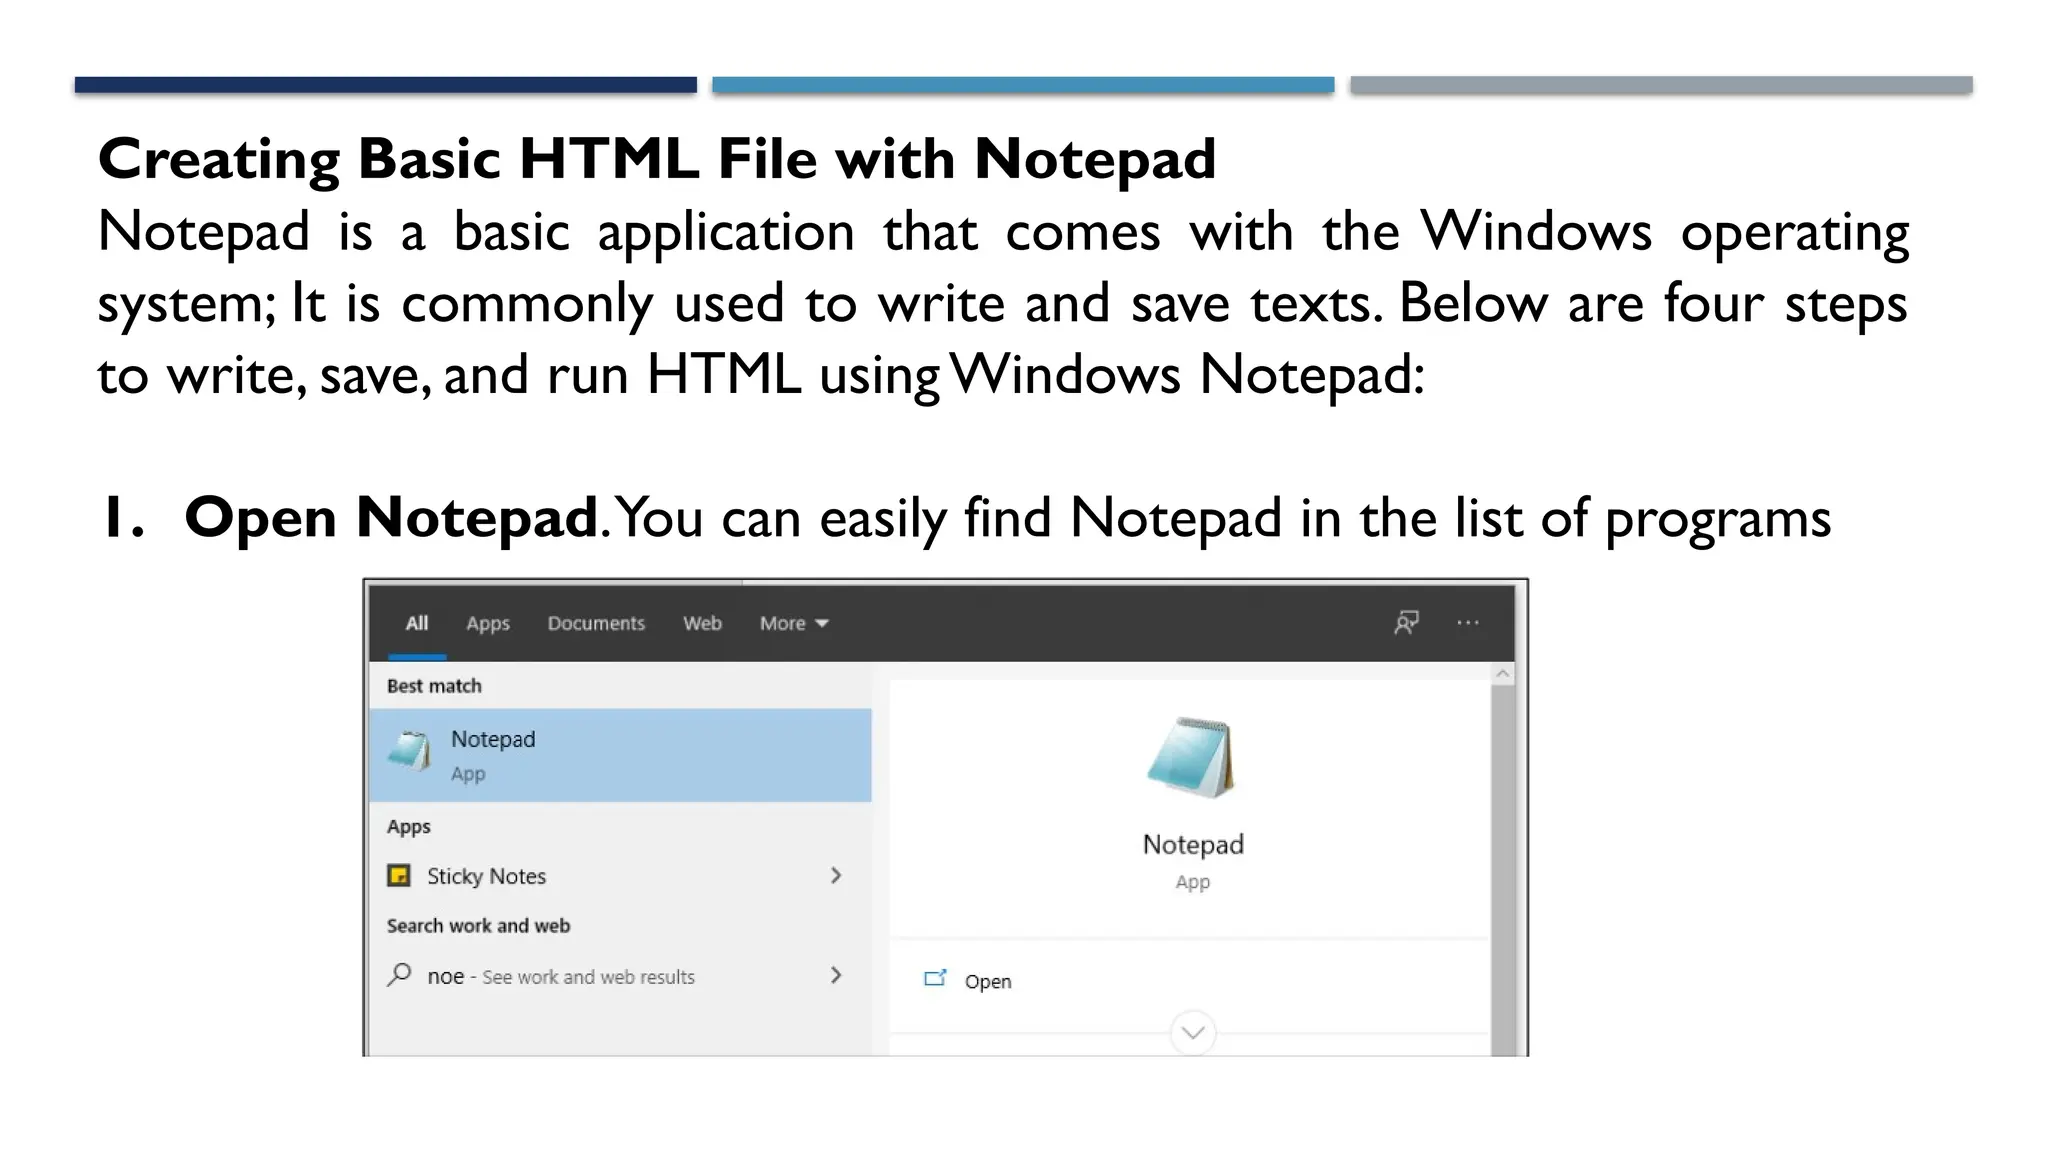Switch to the Web search tab
The height and width of the screenshot is (1152, 2048).
tap(702, 623)
